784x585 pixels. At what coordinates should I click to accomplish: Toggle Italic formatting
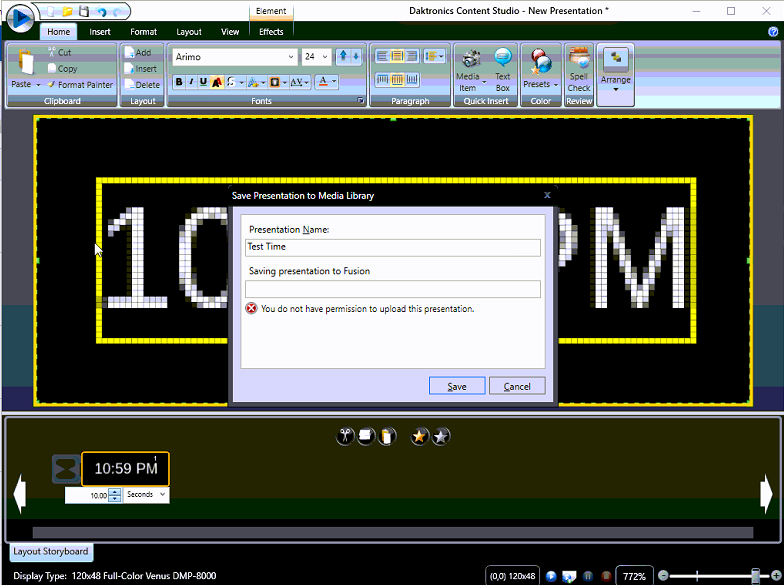pyautogui.click(x=191, y=82)
